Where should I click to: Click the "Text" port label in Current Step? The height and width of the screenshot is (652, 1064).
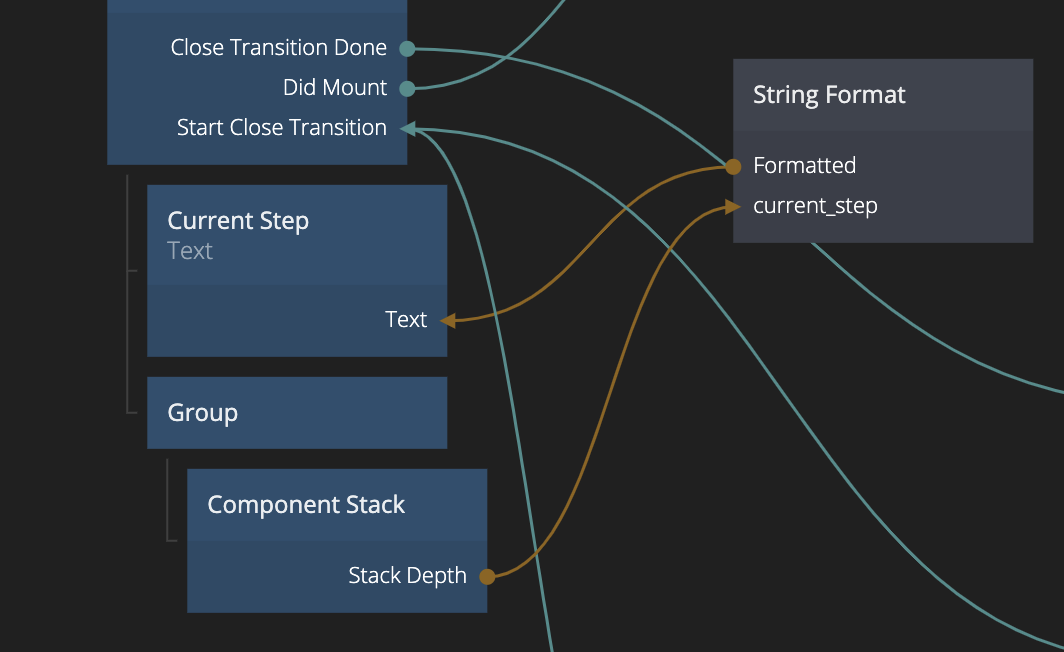click(x=405, y=320)
